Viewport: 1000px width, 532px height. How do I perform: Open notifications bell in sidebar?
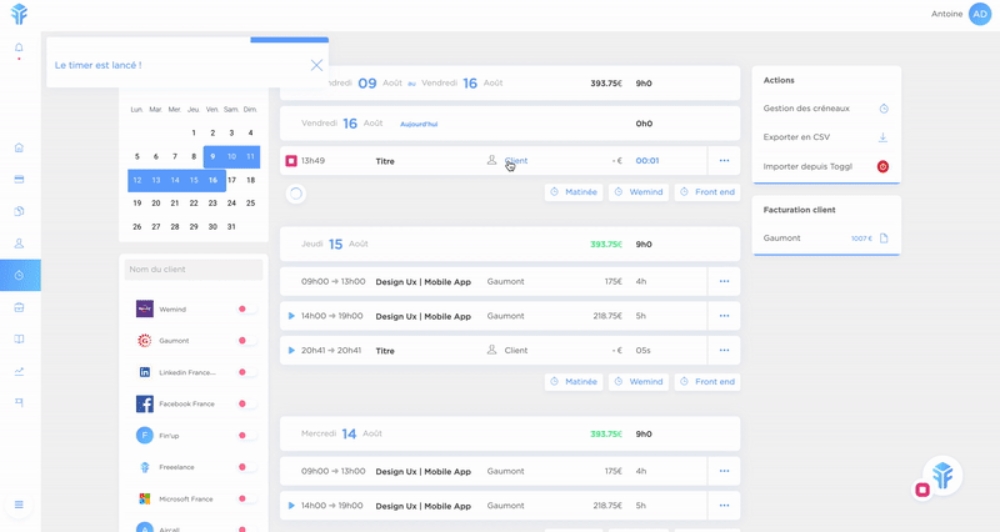[x=19, y=48]
